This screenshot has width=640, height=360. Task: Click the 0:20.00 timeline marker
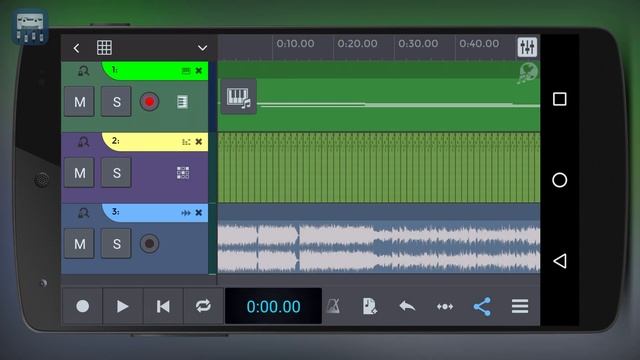(x=357, y=43)
